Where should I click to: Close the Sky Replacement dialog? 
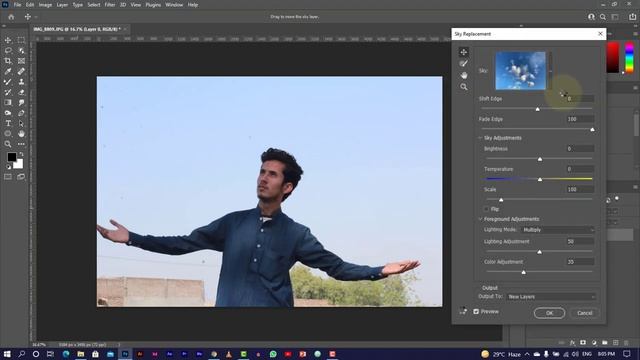(x=600, y=34)
